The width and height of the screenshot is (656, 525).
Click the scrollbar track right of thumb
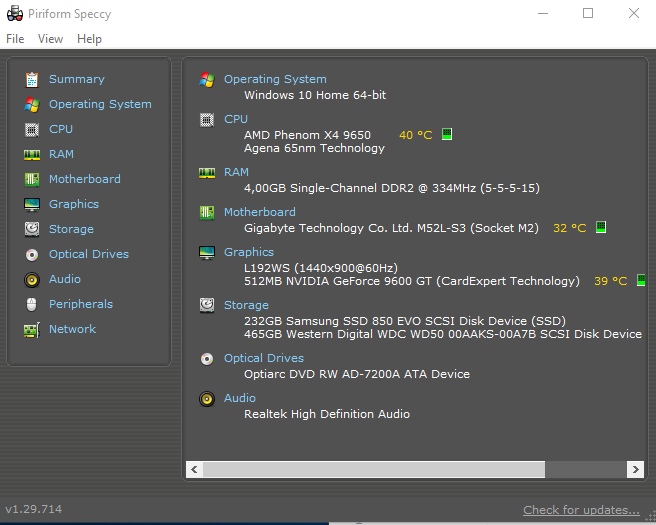coord(586,469)
